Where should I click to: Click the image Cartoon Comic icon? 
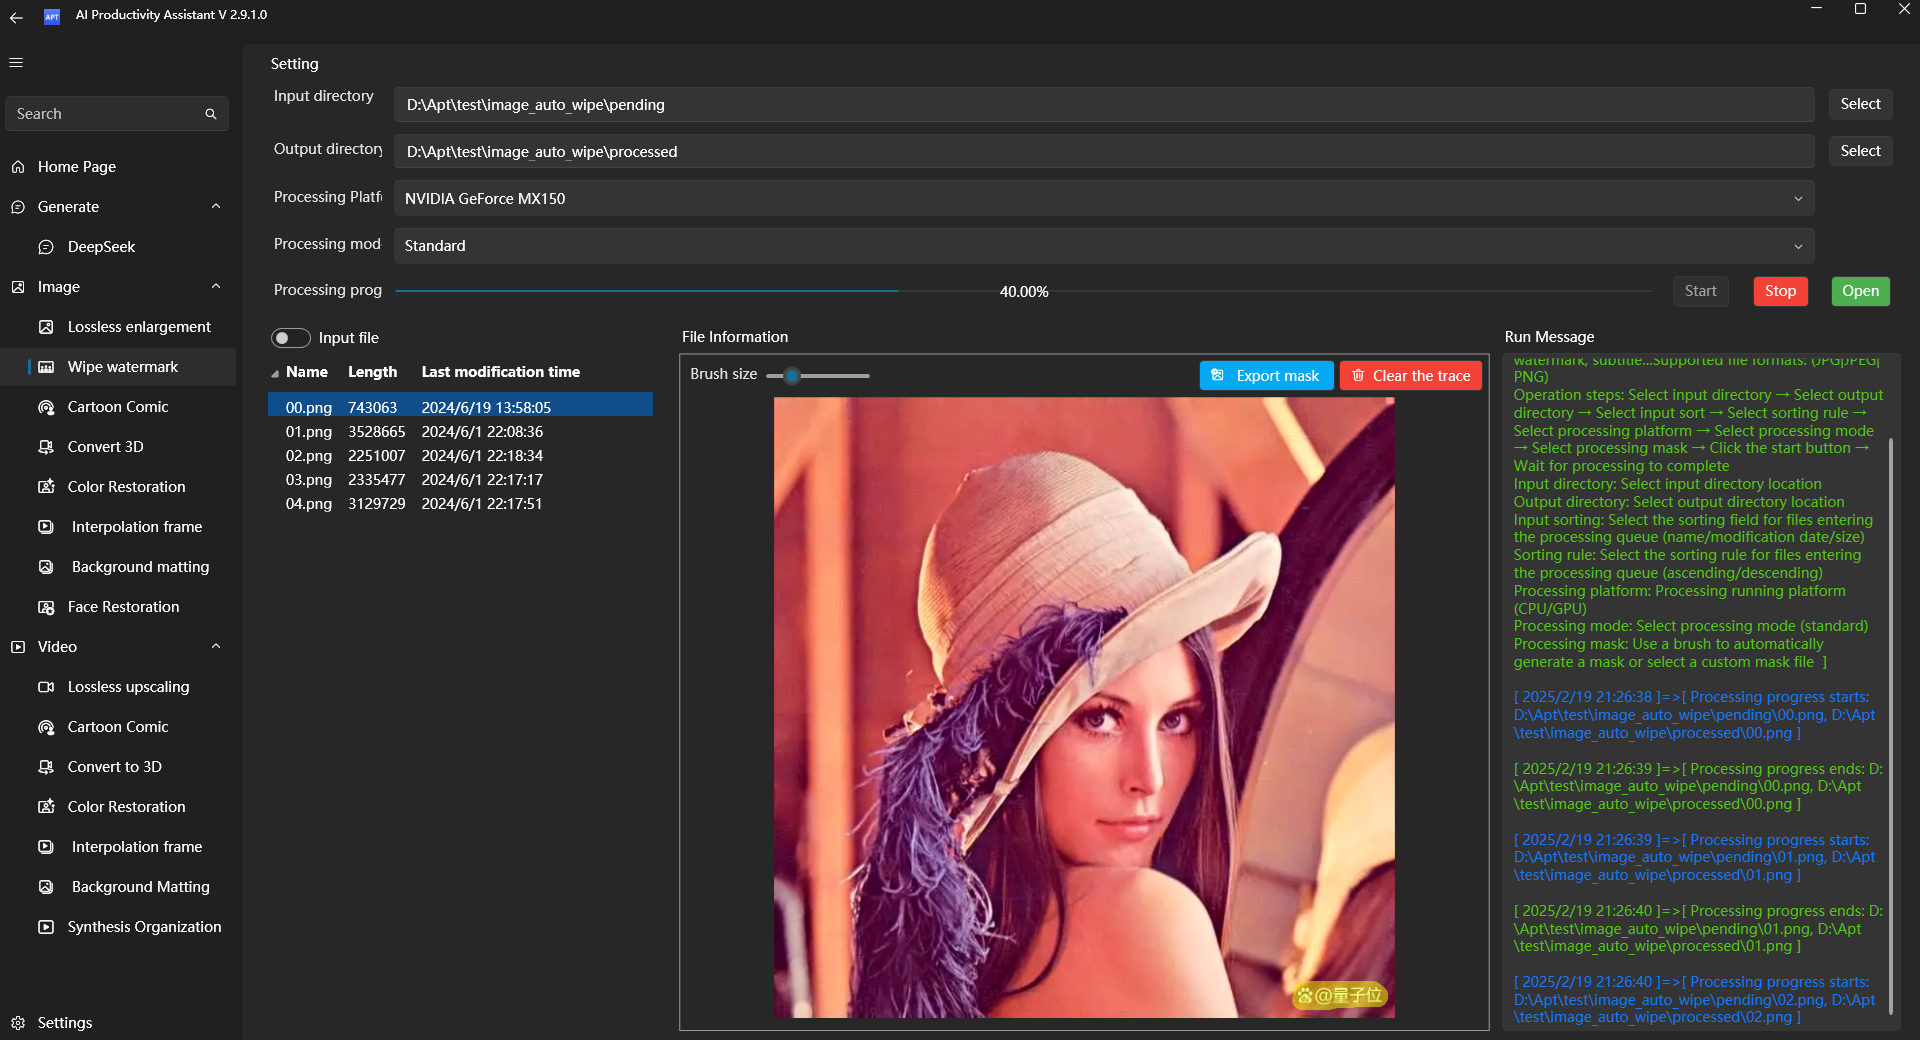click(x=46, y=407)
